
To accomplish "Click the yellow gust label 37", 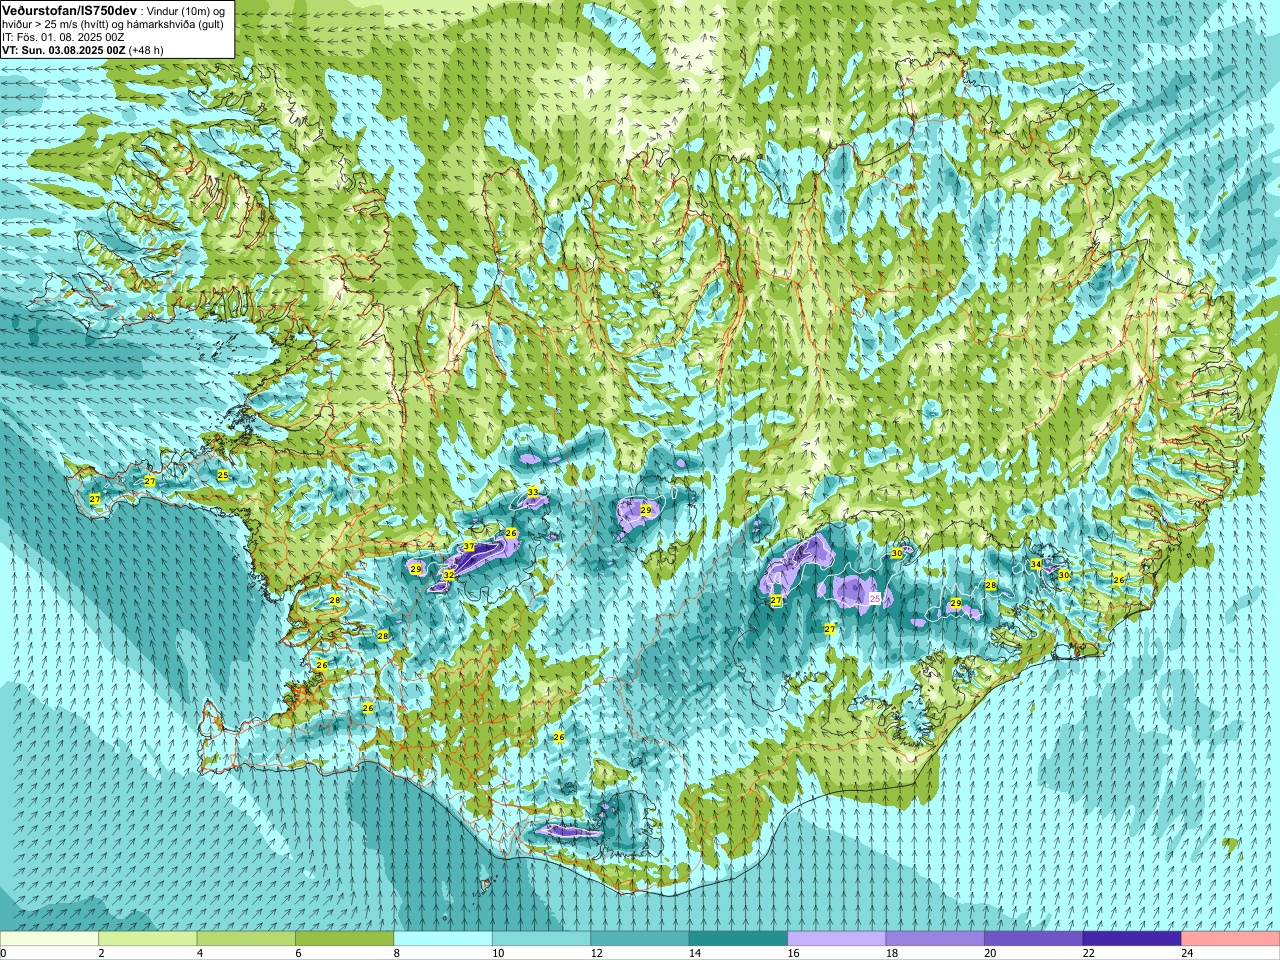I will (469, 547).
